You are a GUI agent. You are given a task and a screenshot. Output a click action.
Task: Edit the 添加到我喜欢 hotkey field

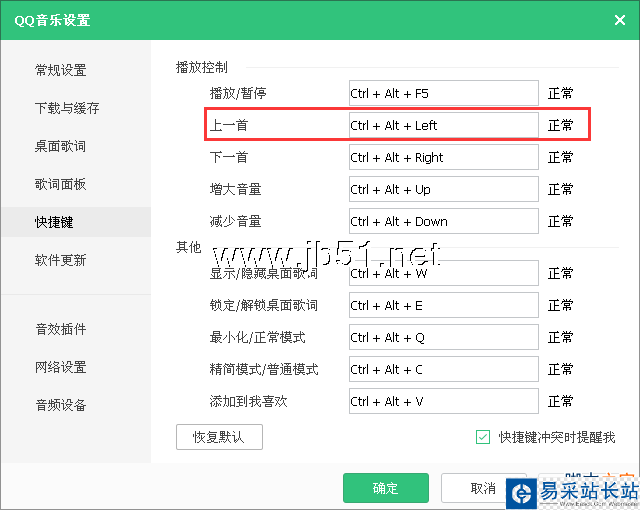click(444, 401)
